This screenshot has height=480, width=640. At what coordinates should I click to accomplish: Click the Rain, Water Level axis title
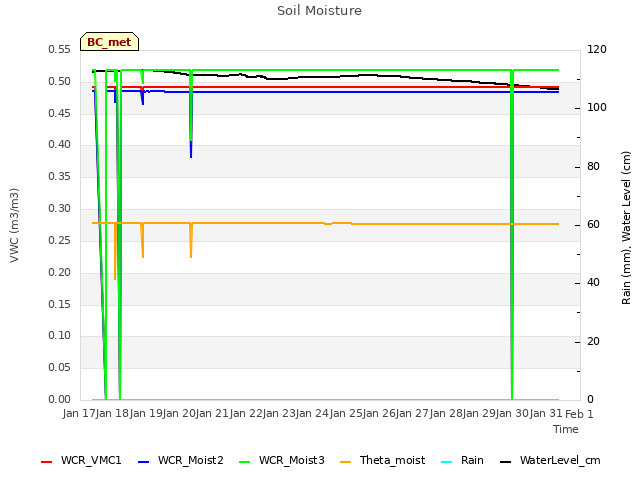tap(626, 228)
